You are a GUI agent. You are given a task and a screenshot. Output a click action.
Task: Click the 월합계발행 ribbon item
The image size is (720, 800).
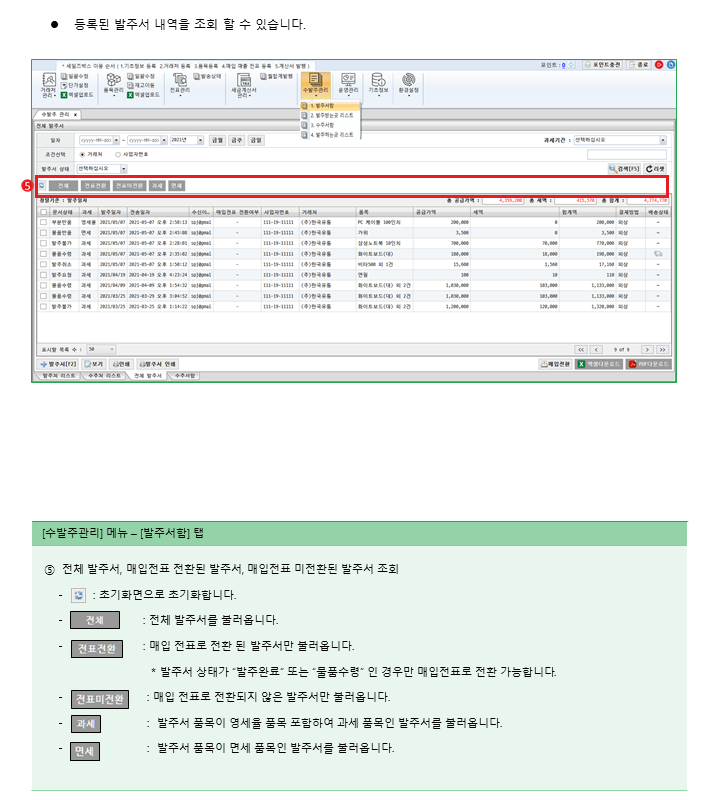click(277, 77)
